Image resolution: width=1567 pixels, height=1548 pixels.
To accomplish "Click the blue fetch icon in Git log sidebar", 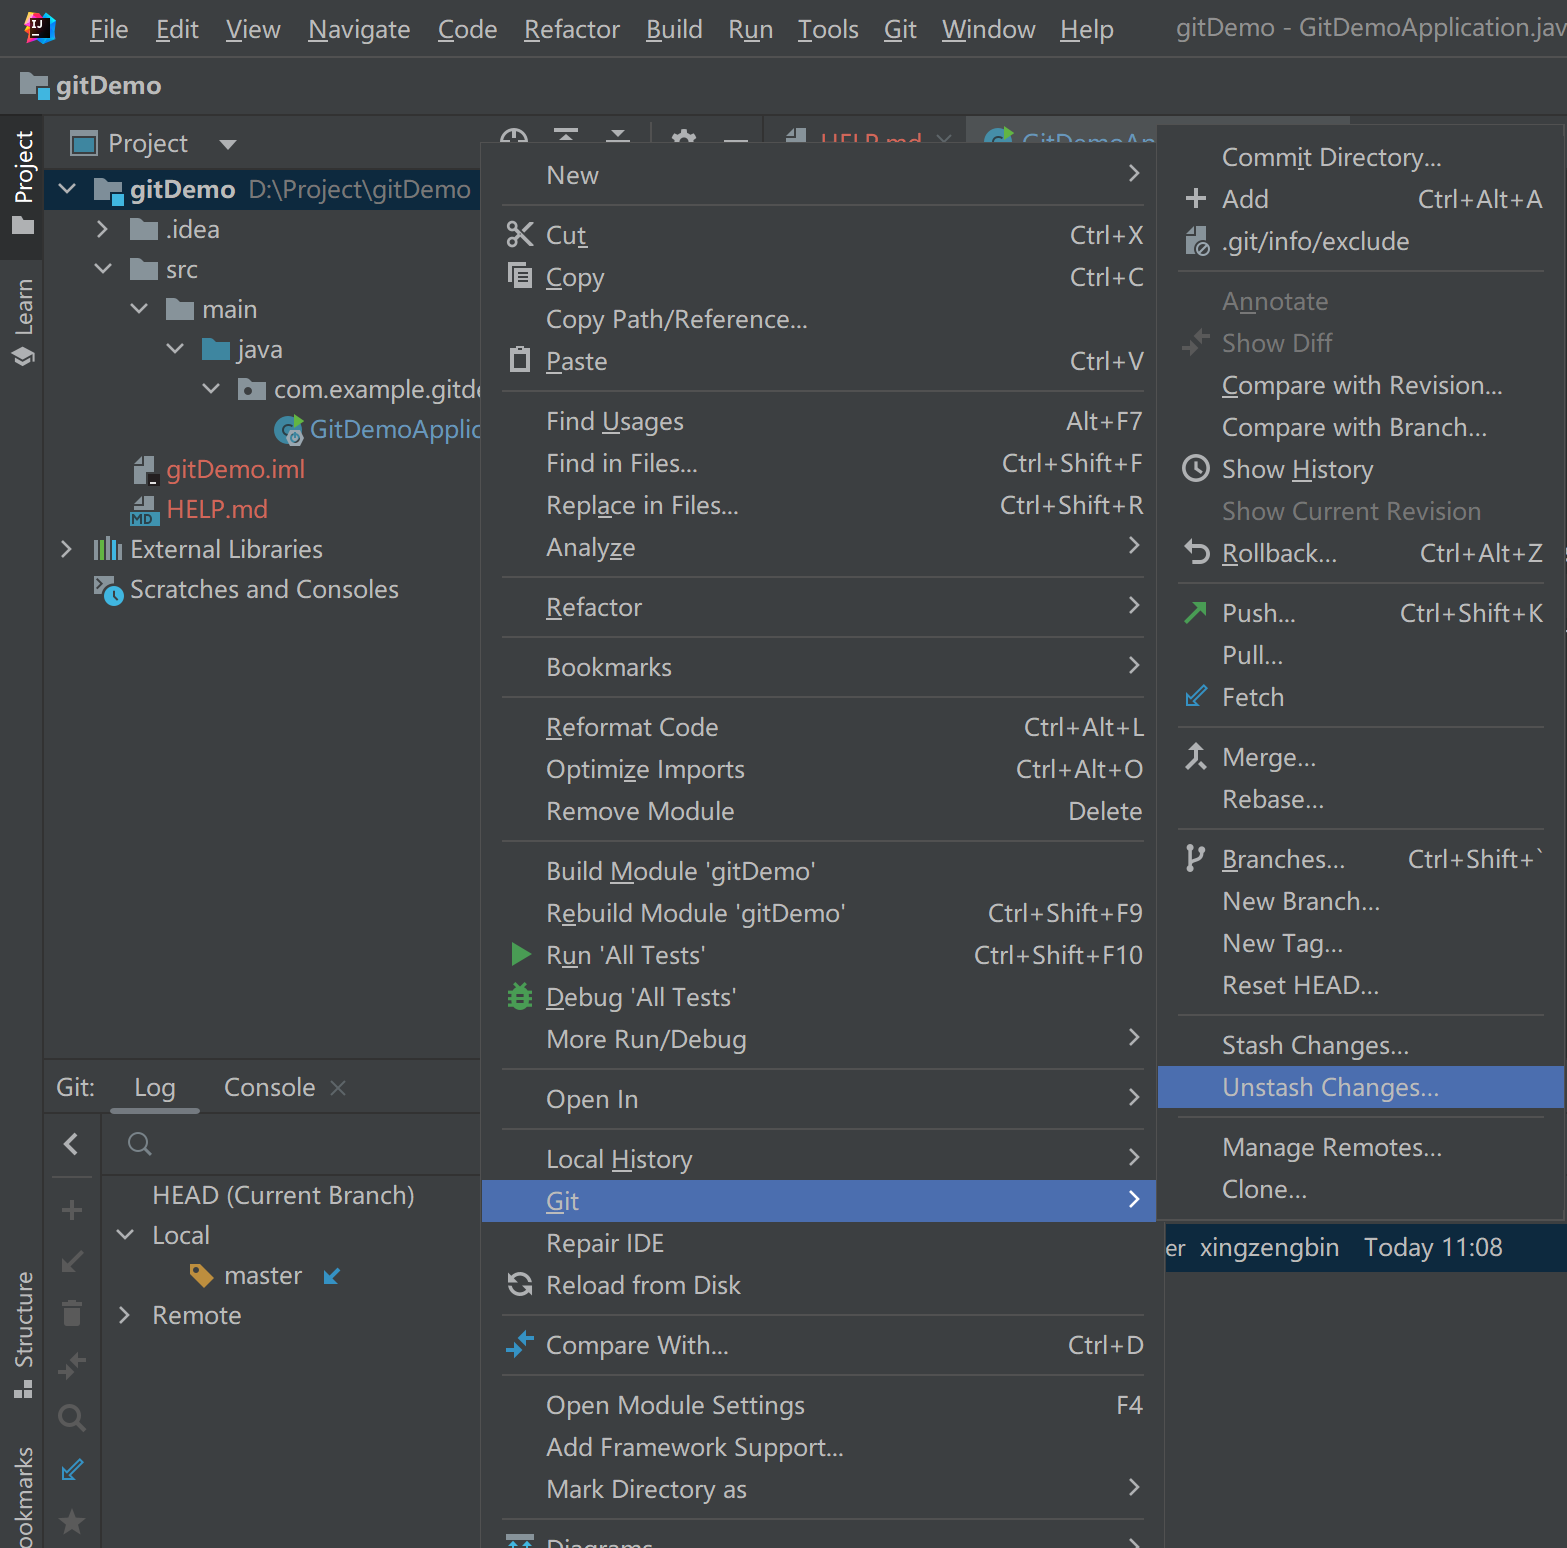I will point(72,1469).
